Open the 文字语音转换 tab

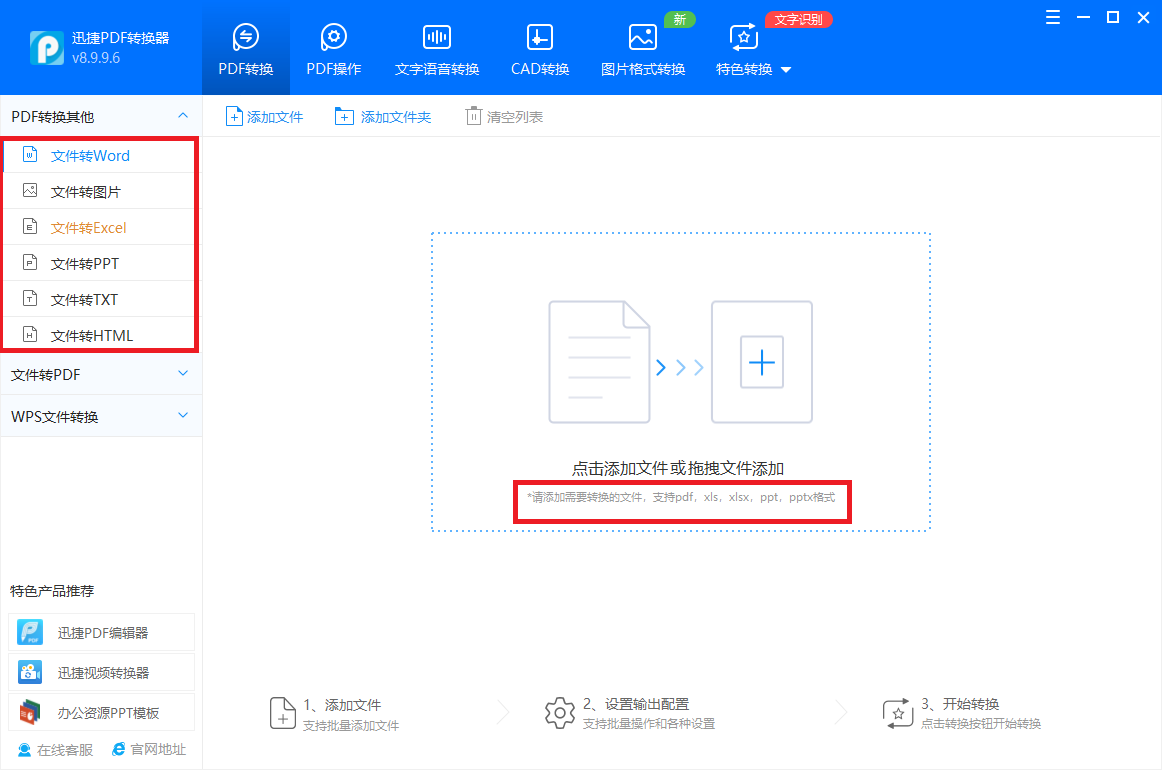[436, 49]
